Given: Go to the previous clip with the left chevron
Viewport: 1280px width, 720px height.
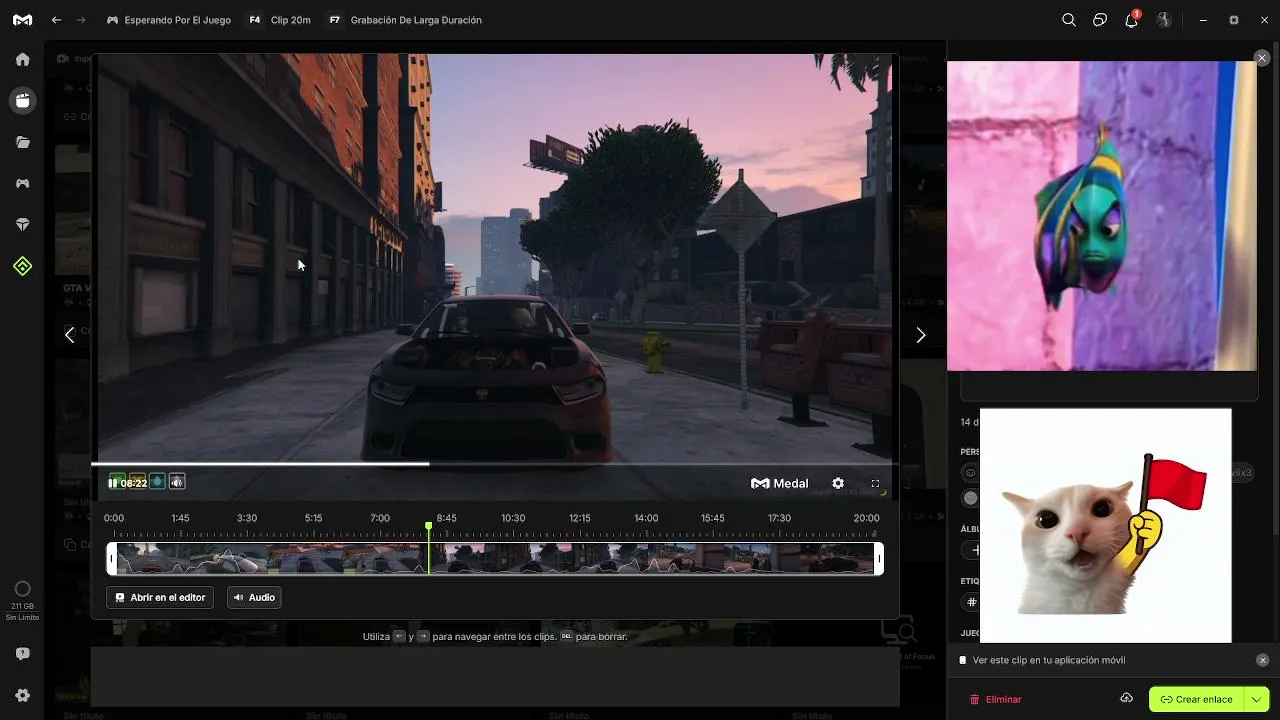Looking at the screenshot, I should point(69,335).
